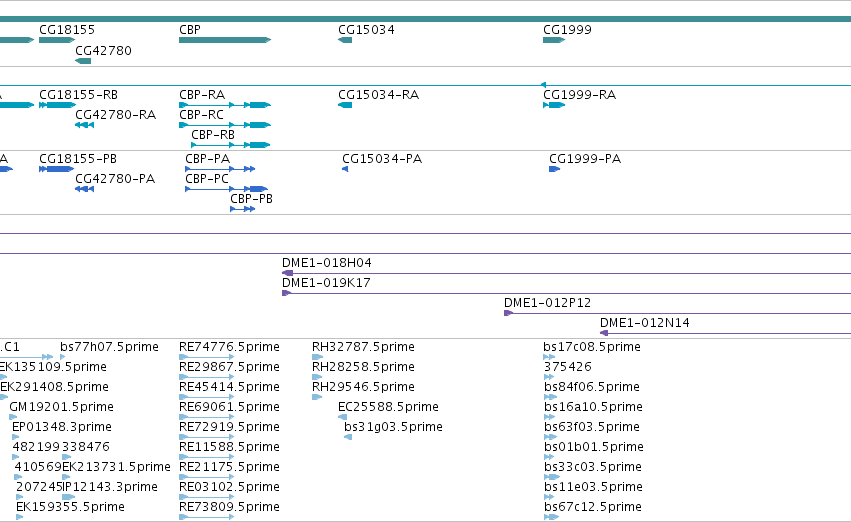Click EST bs17c08.5prime
Image resolution: width=851 pixels, height=522 pixels.
click(x=592, y=347)
